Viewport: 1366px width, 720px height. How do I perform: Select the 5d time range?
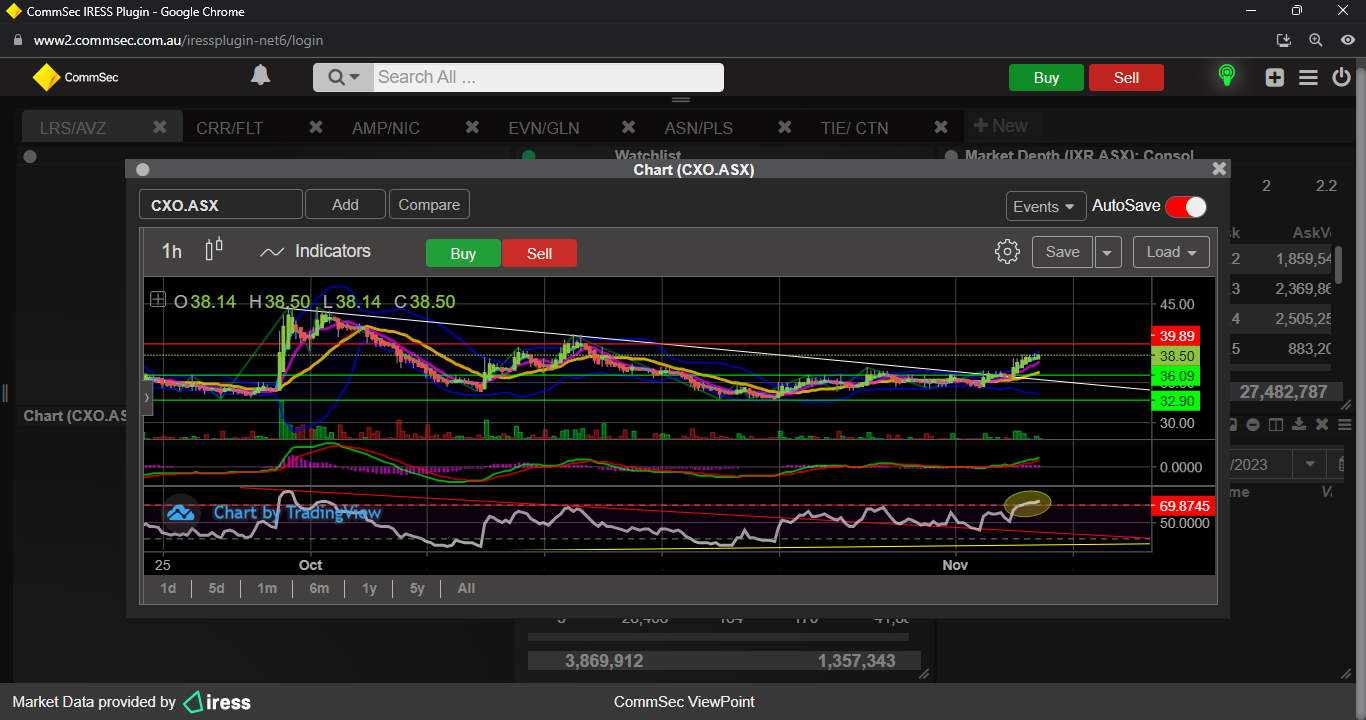pyautogui.click(x=216, y=588)
